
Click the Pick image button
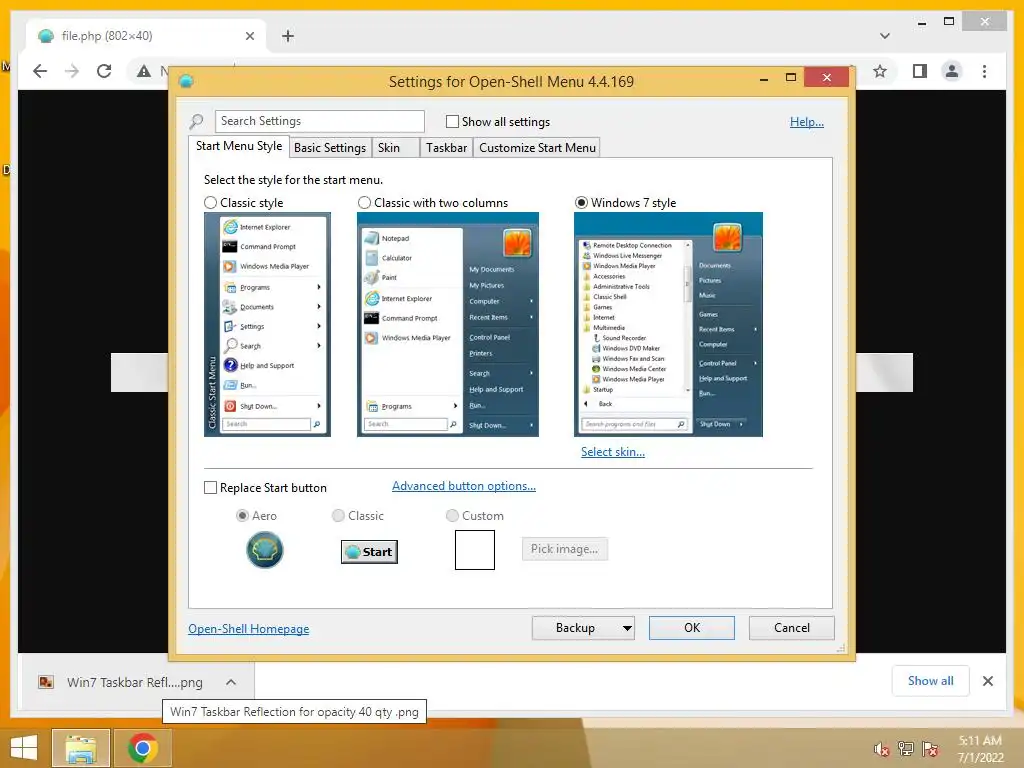tap(564, 549)
